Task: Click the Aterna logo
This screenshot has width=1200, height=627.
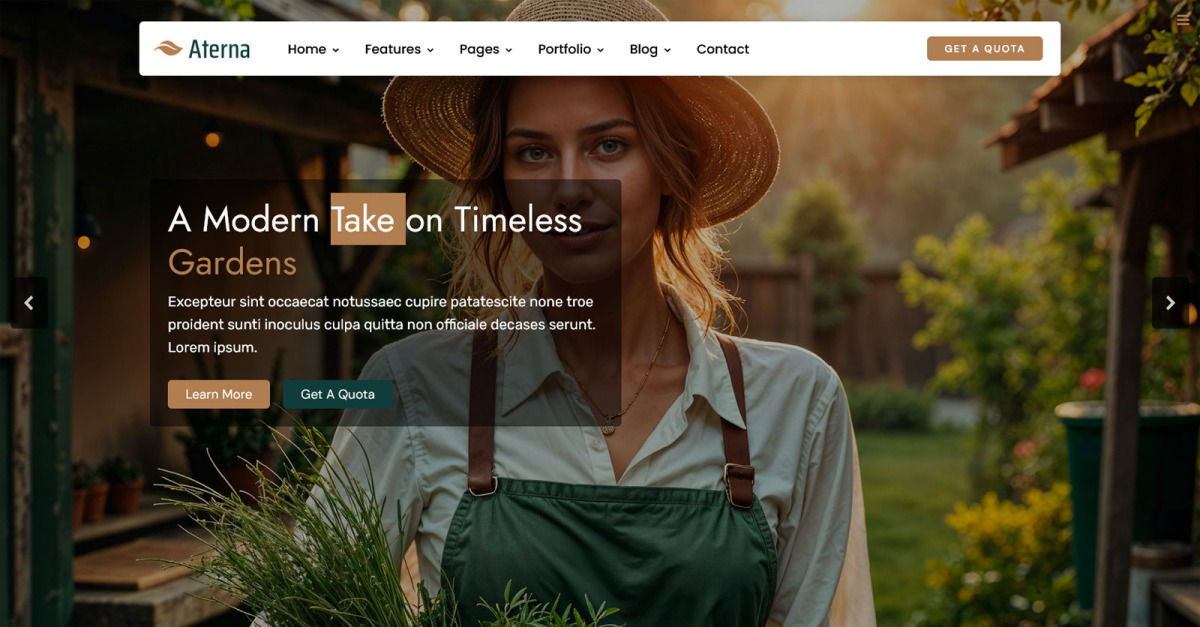Action: tap(202, 49)
